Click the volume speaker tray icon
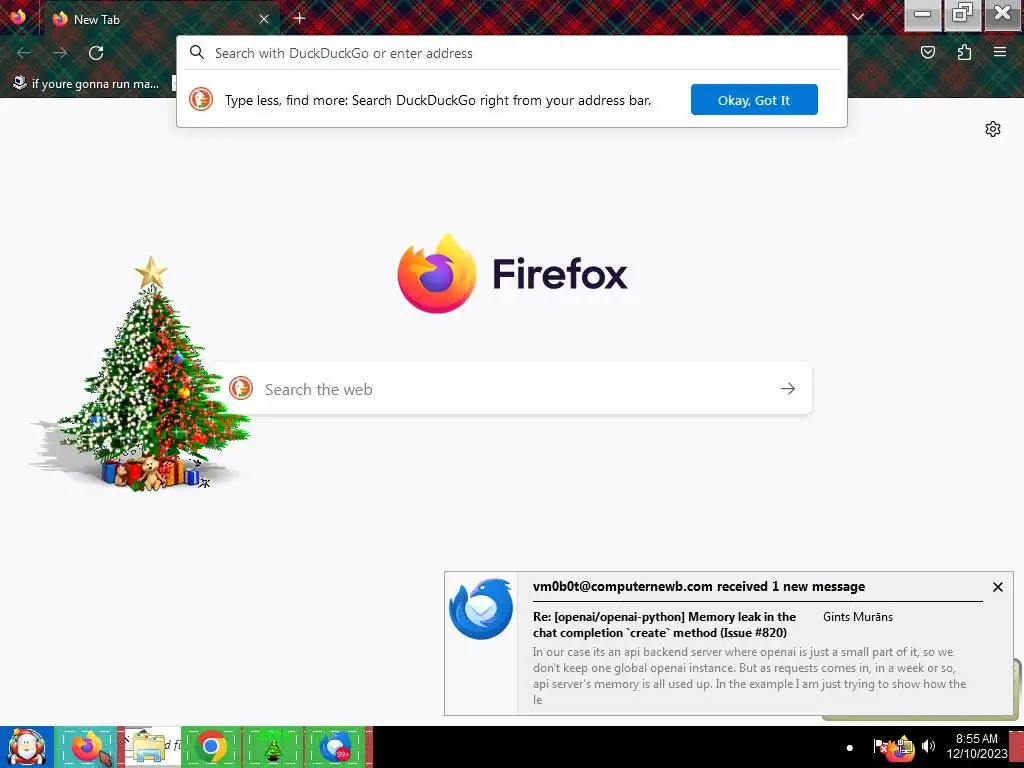The height and width of the screenshot is (768, 1024). coord(929,746)
